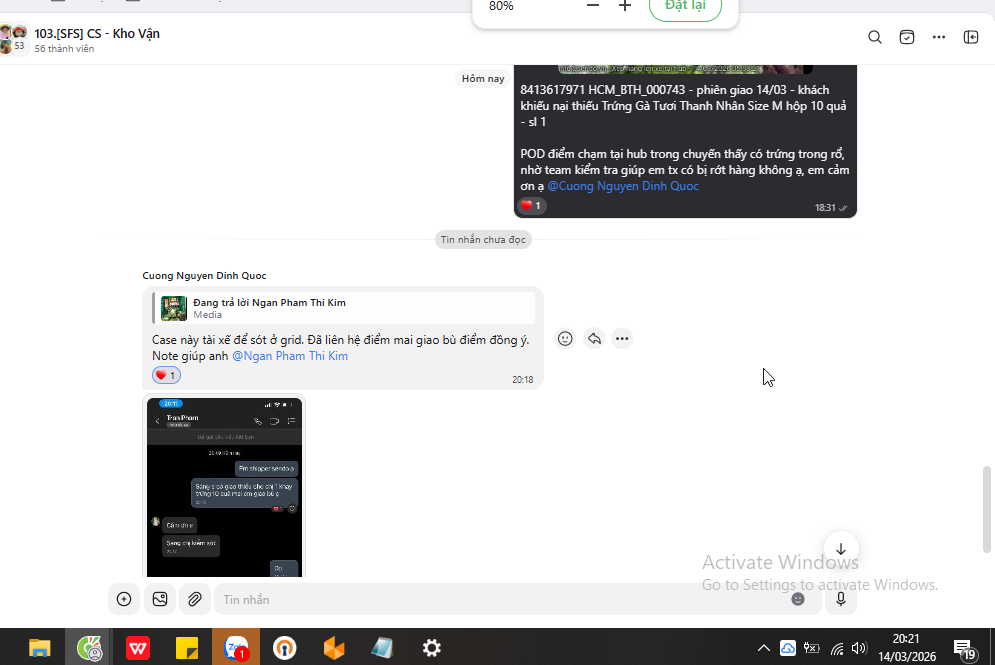This screenshot has height=665, width=995.
Task: Open the 56 thành viên members list
Action: pyautogui.click(x=64, y=49)
